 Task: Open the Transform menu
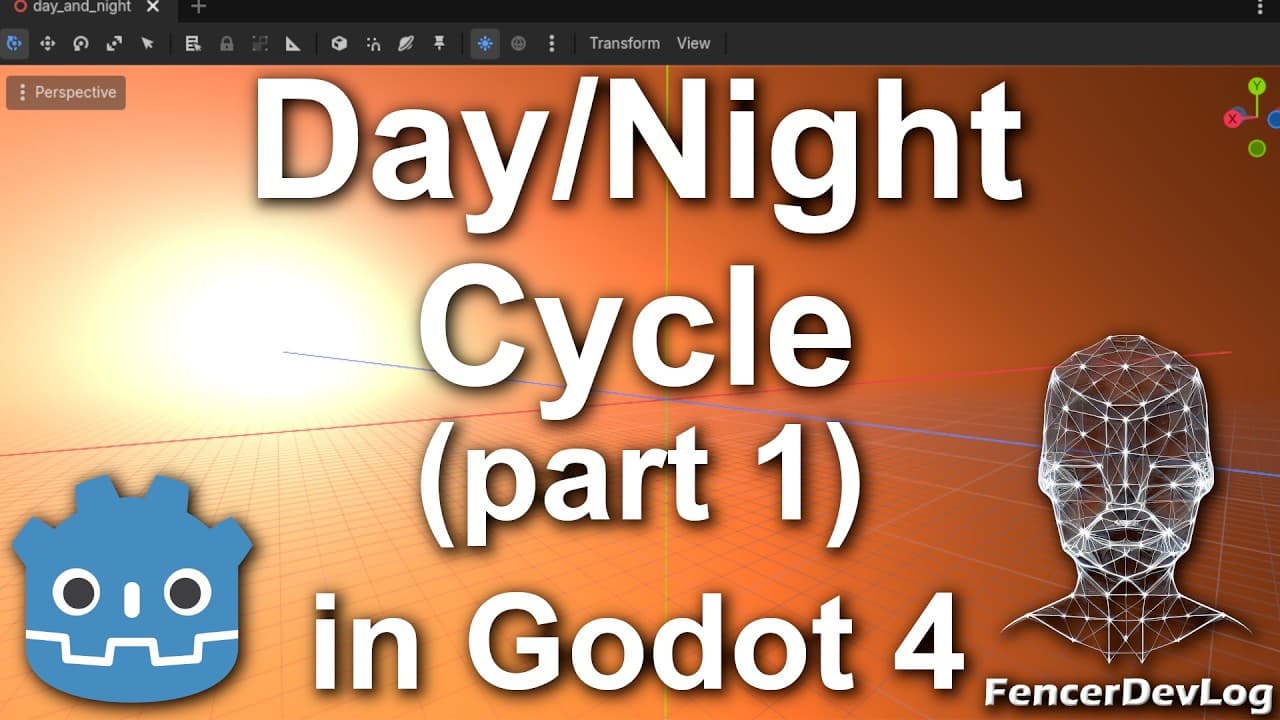click(625, 44)
